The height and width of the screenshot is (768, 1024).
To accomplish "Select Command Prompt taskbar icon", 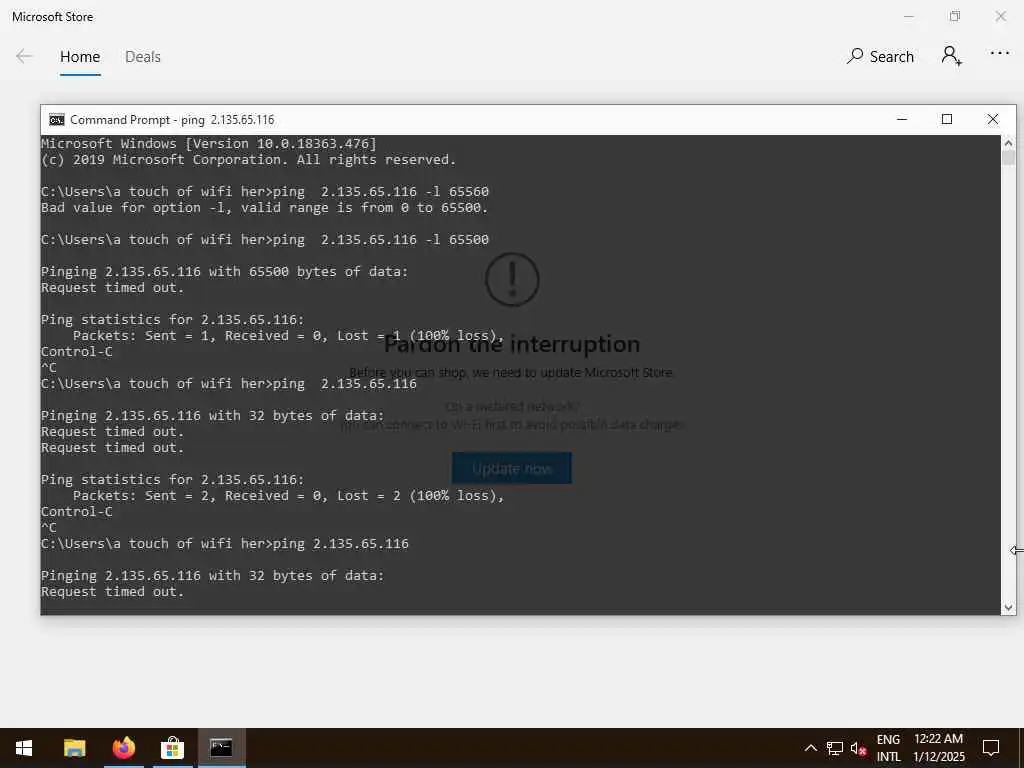I will tap(221, 748).
